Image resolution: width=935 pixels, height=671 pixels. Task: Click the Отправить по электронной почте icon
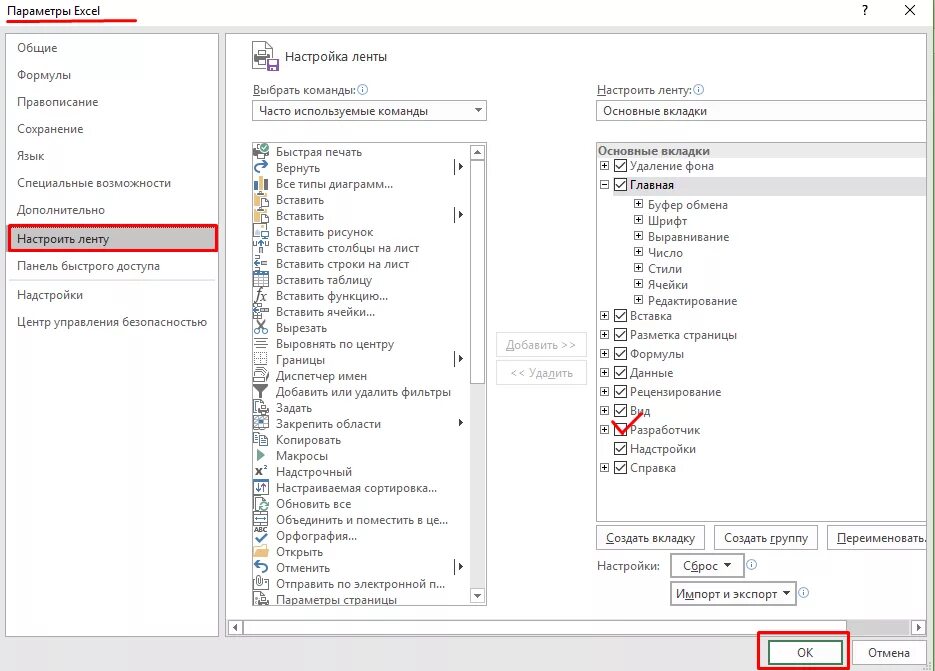[x=261, y=583]
